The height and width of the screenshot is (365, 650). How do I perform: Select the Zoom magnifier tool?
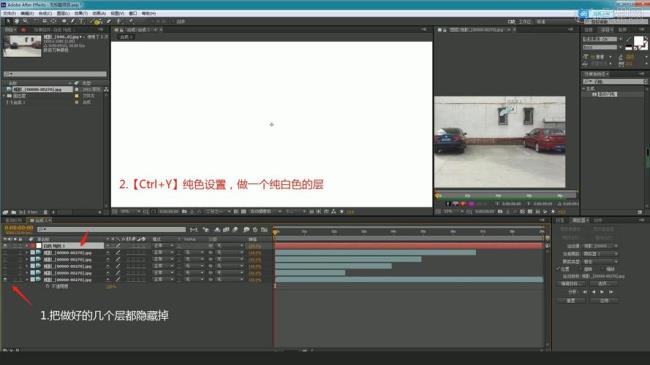point(25,21)
